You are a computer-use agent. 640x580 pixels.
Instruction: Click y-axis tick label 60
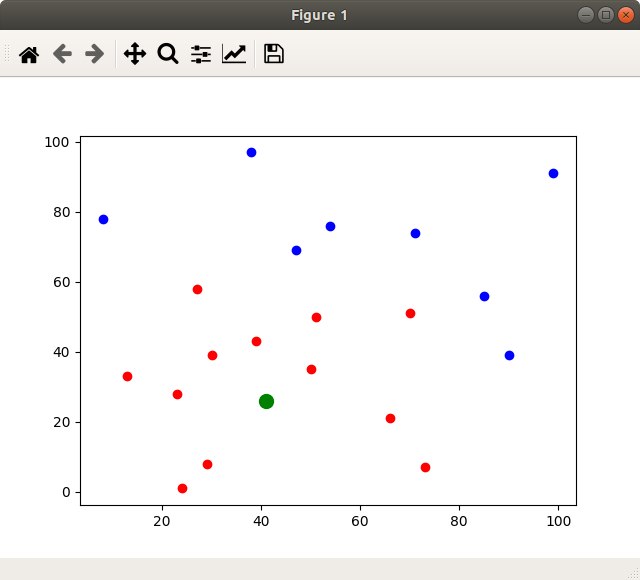(x=61, y=282)
